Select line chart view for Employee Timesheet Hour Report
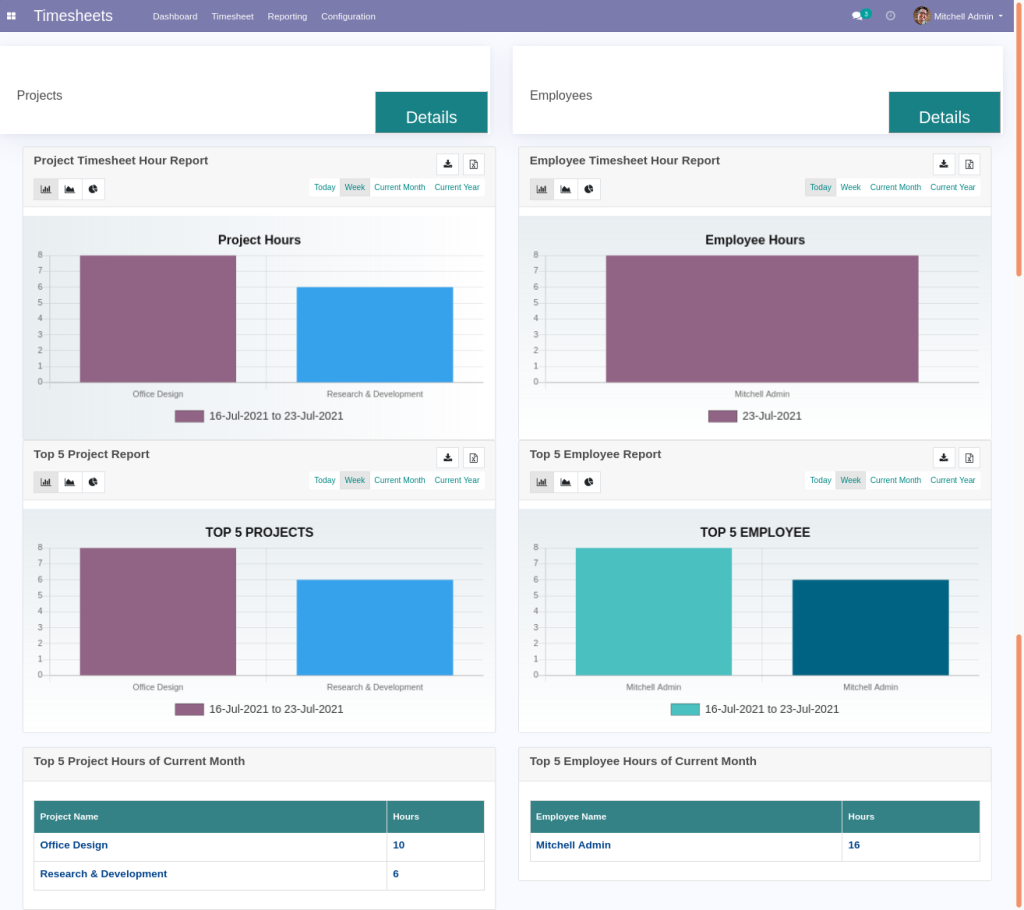This screenshot has width=1024, height=910. pos(565,189)
